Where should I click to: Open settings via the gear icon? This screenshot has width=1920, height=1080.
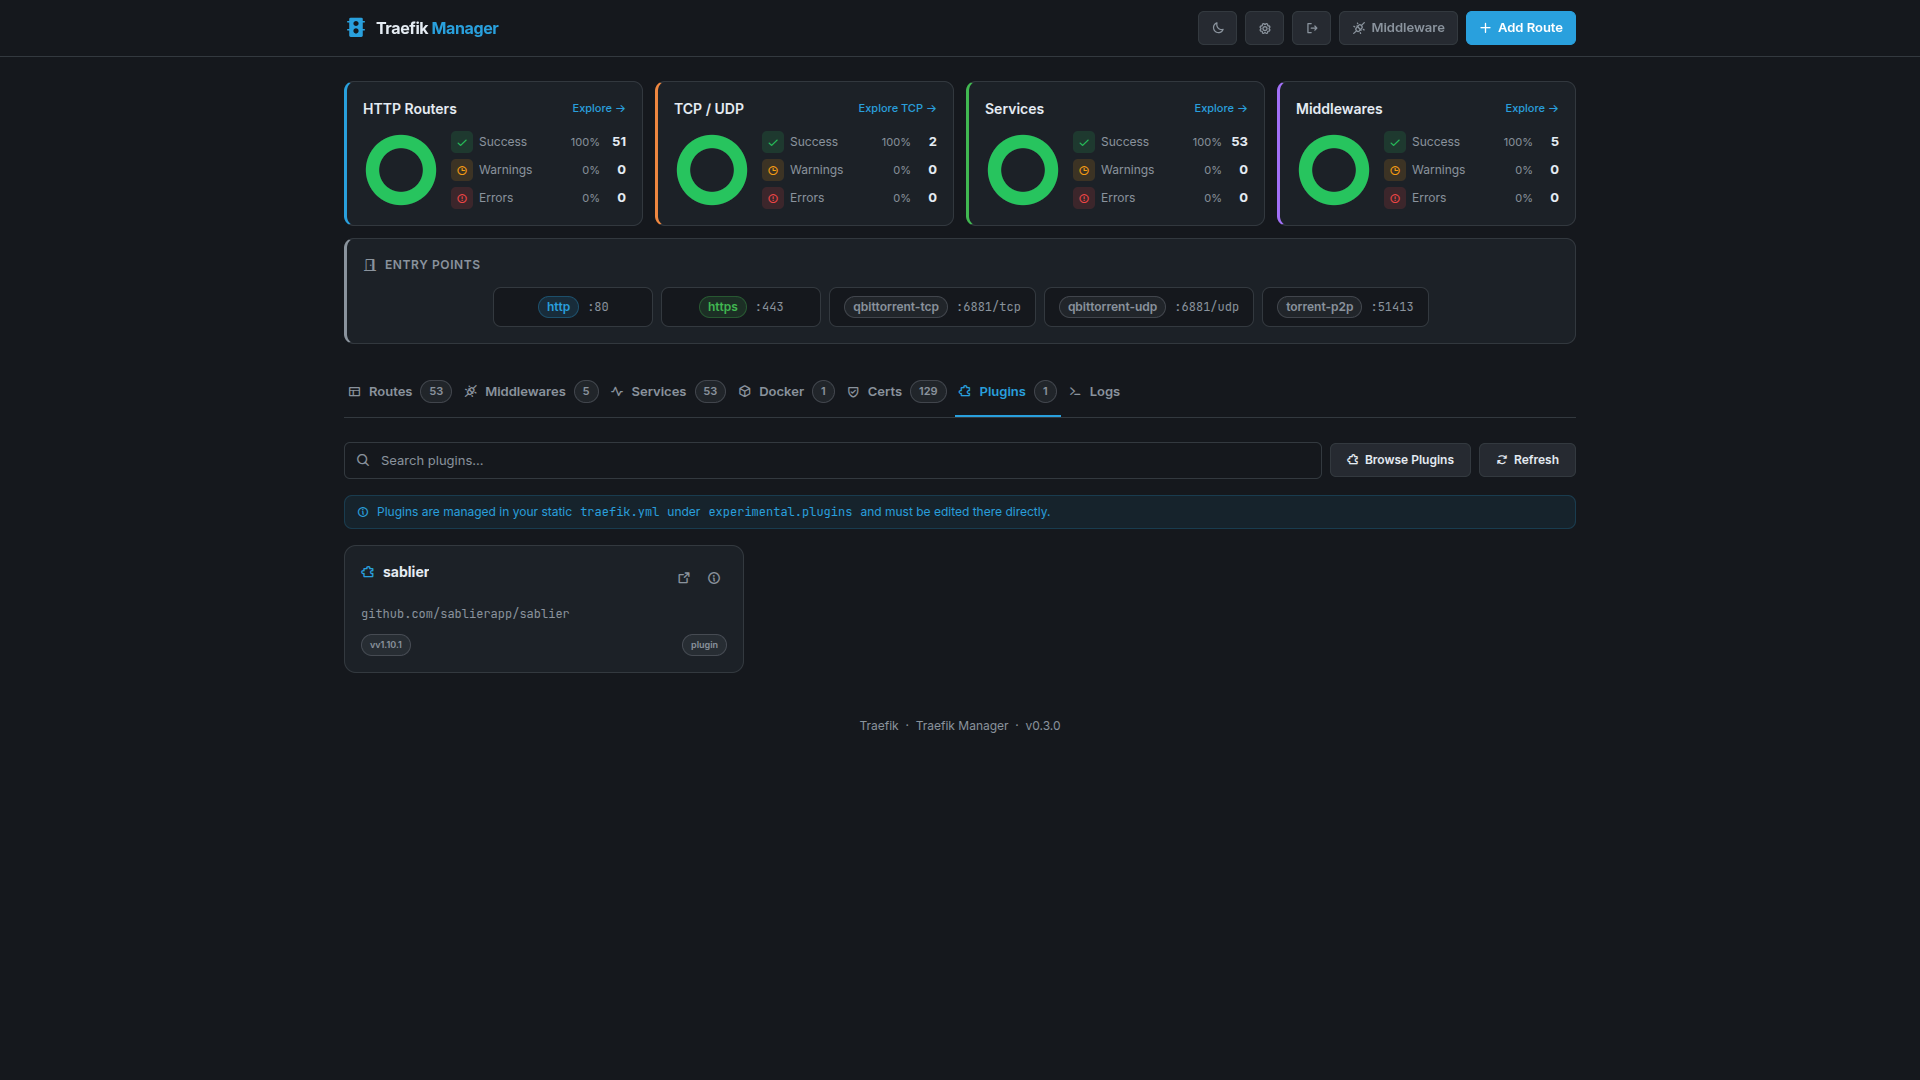[1263, 28]
